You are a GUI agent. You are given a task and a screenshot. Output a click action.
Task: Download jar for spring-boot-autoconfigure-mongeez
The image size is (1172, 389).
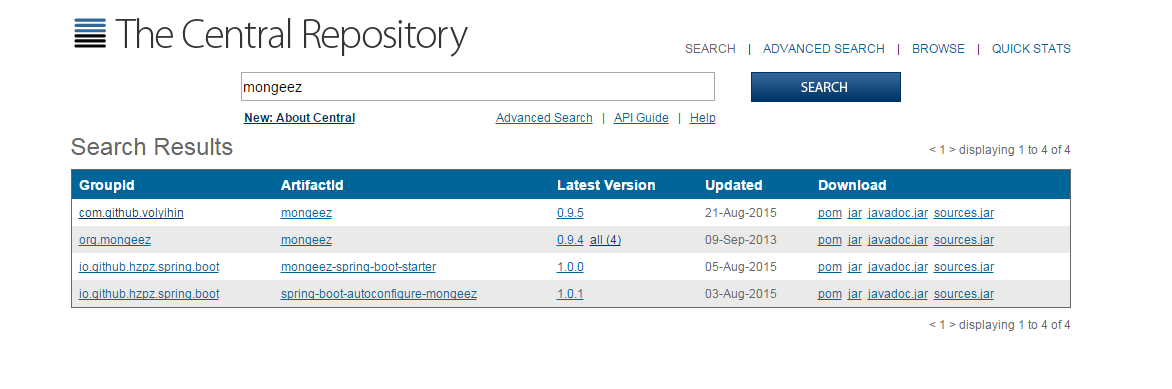(855, 294)
